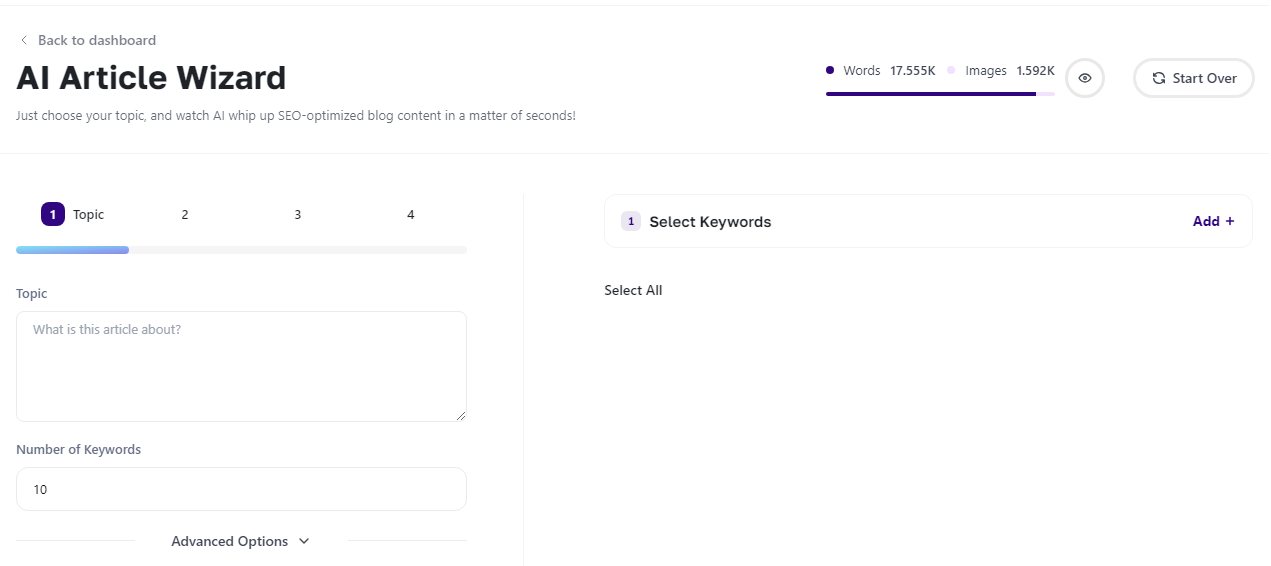The height and width of the screenshot is (566, 1271).
Task: Click the pink Images legend dot
Action: 951,70
